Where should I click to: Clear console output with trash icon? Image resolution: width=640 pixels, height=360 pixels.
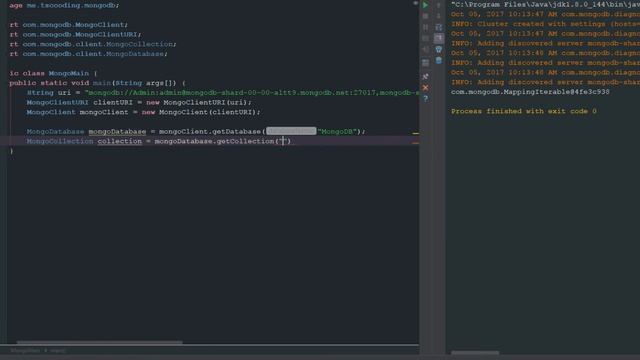tap(439, 60)
